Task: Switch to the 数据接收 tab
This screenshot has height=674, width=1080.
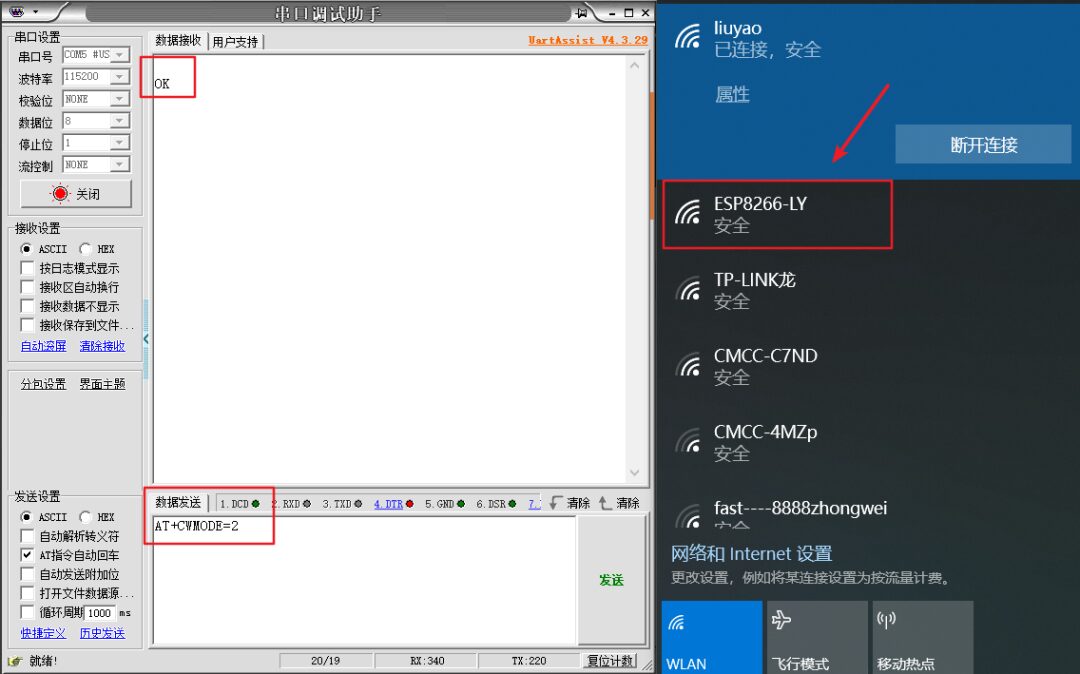Action: click(x=178, y=41)
